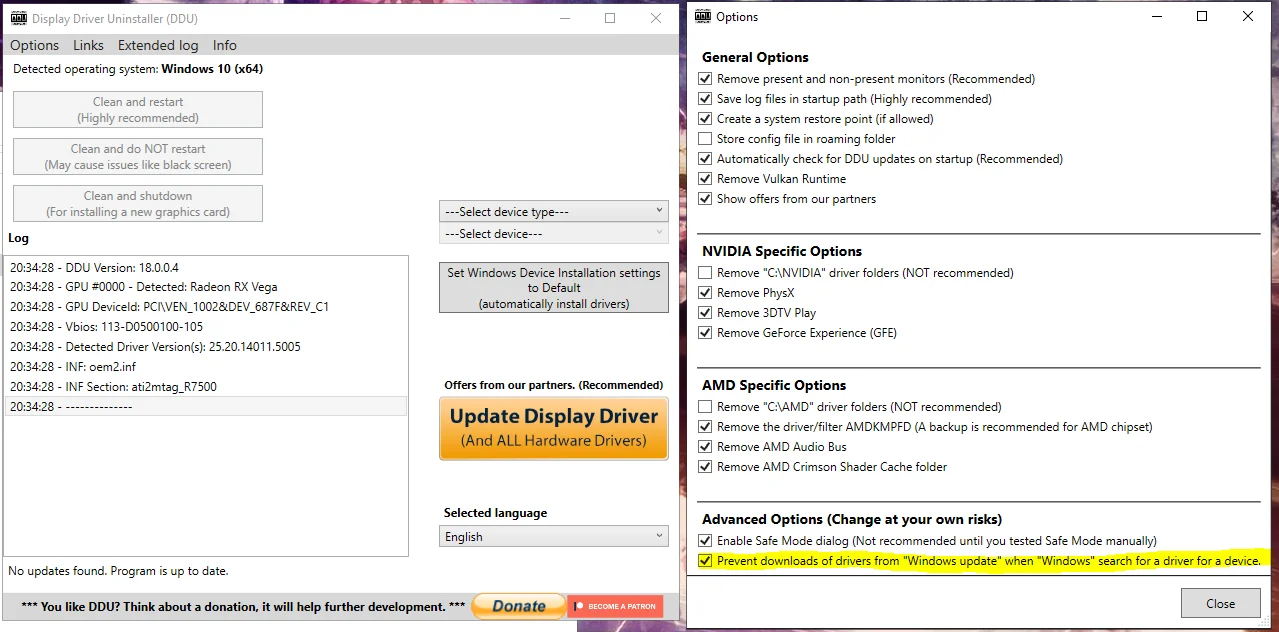Click the 'No updates found' status text

pos(118,571)
